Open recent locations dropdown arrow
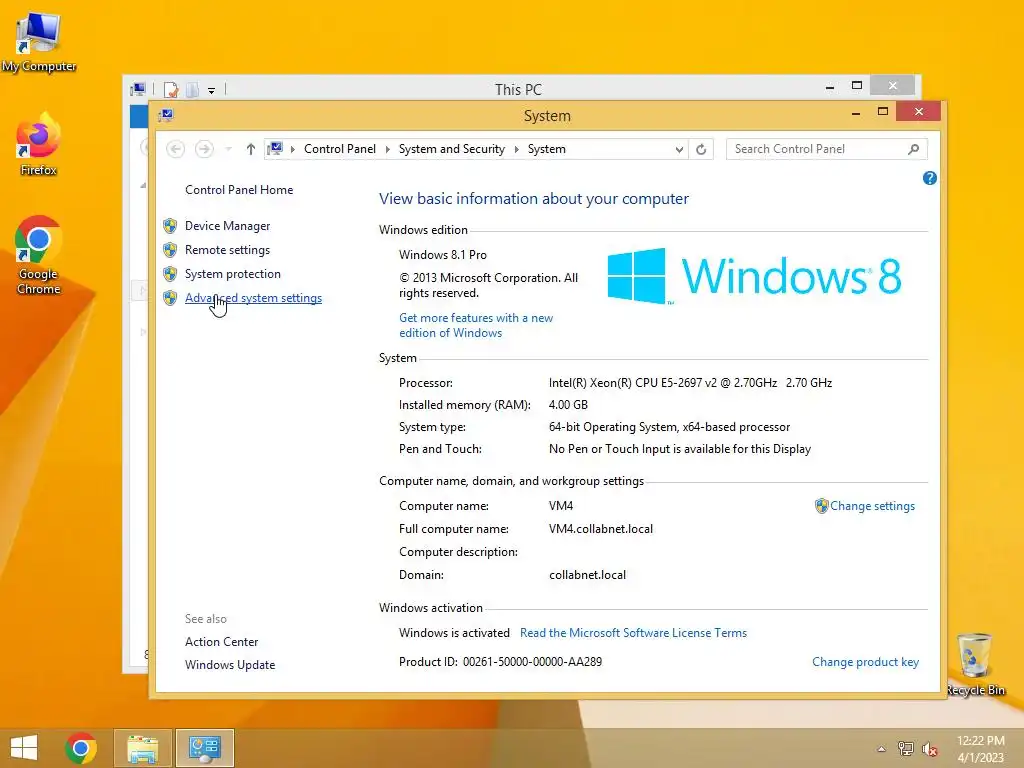 228,150
